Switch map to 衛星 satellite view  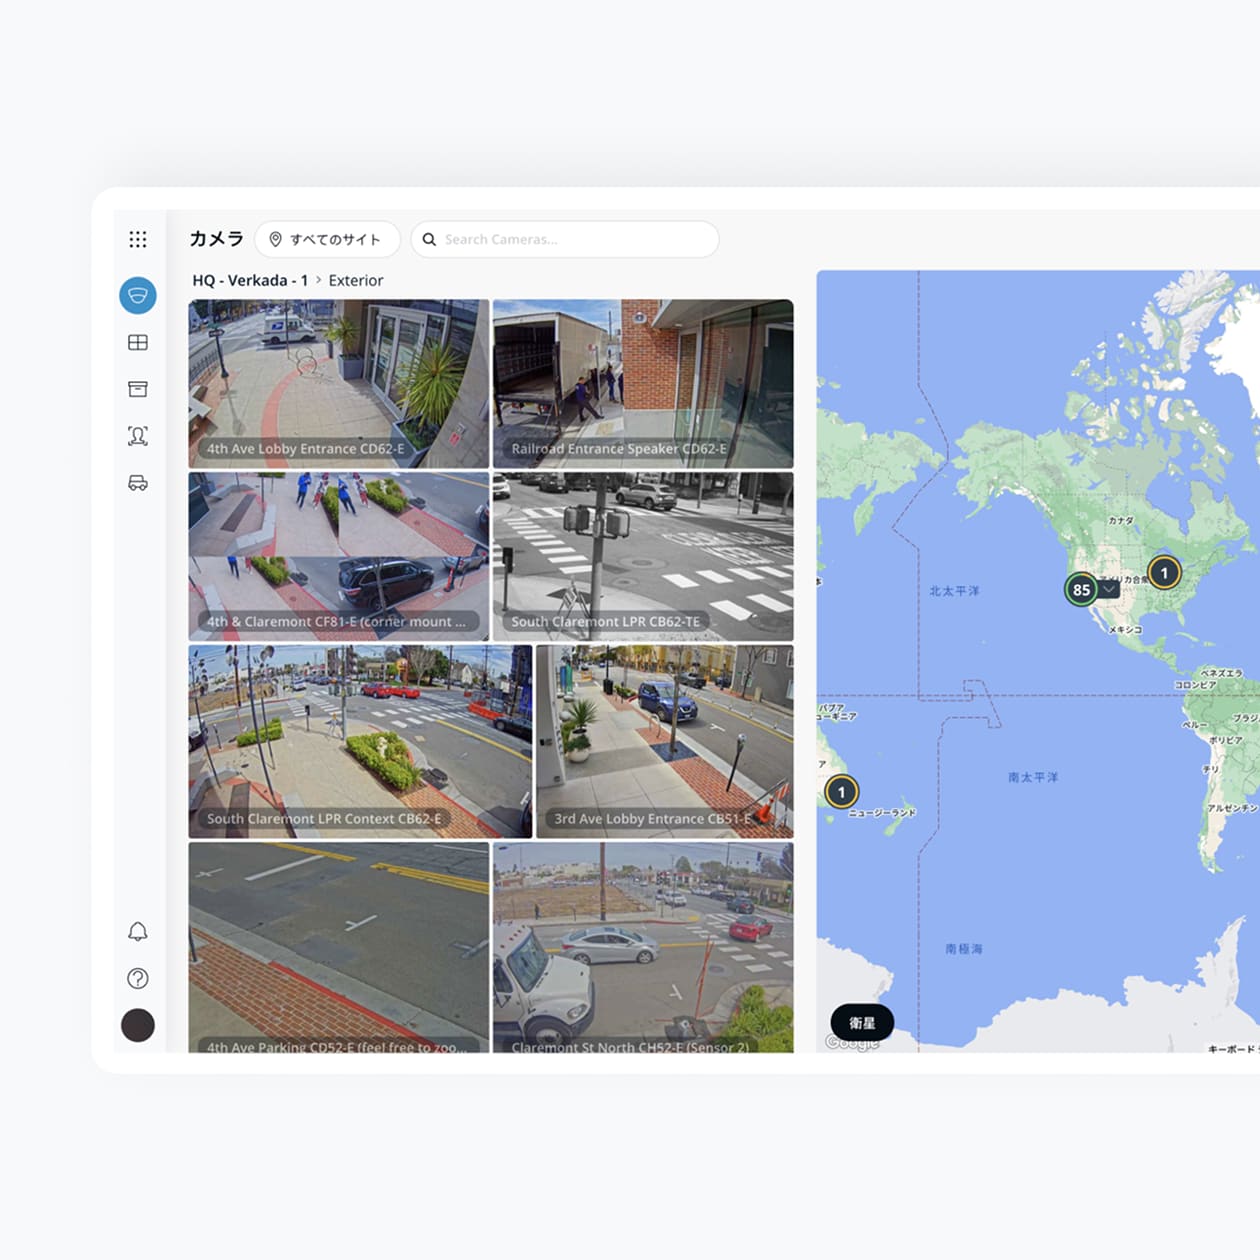(x=862, y=1022)
